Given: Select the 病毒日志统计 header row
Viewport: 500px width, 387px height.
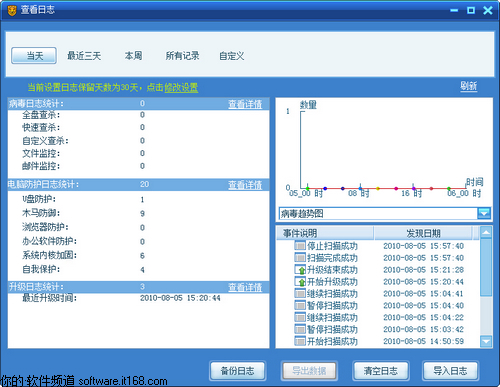Looking at the screenshot, I should [138, 104].
